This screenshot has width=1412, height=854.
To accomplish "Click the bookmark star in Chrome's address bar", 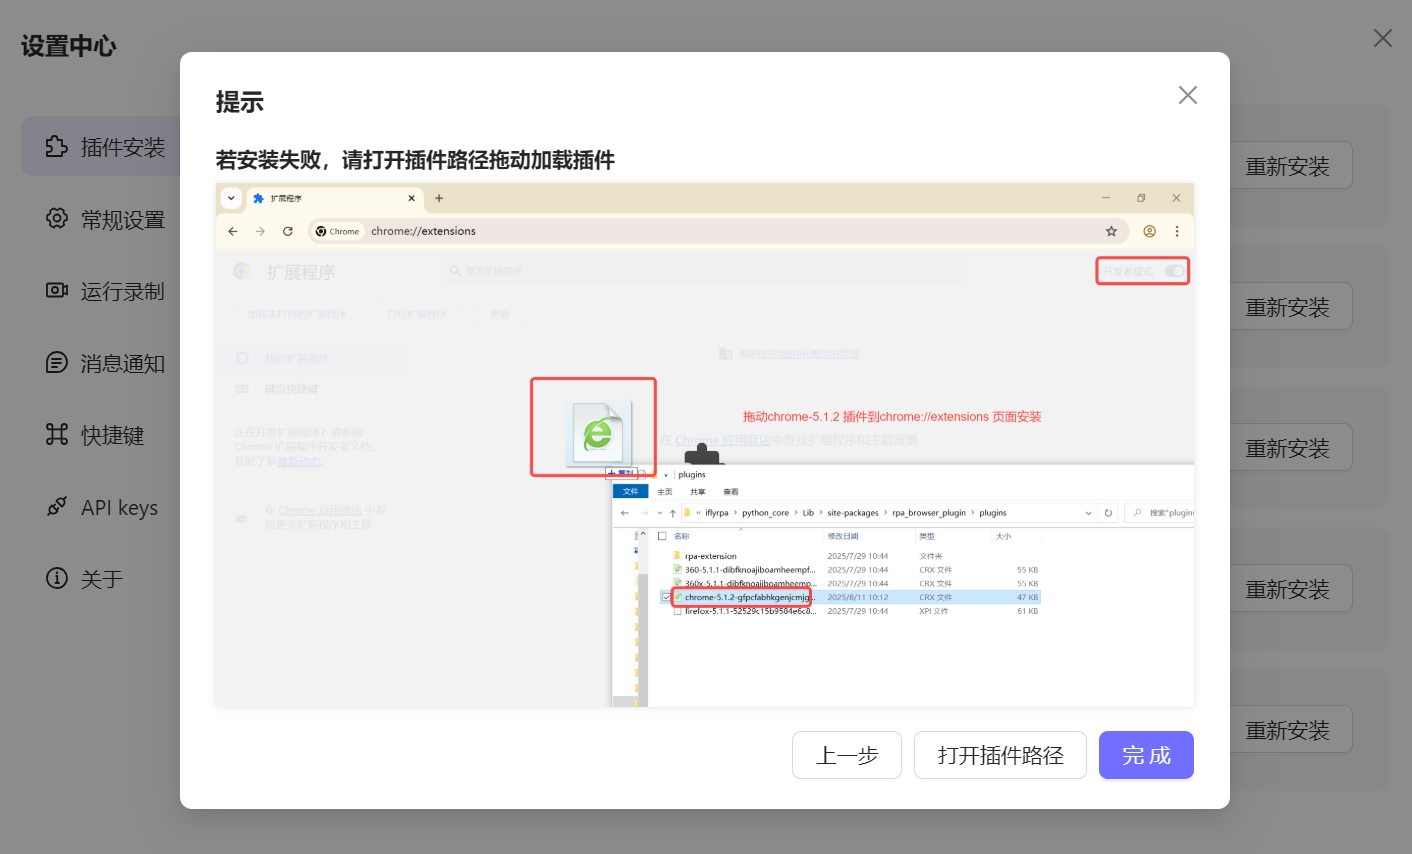I will (x=1111, y=231).
